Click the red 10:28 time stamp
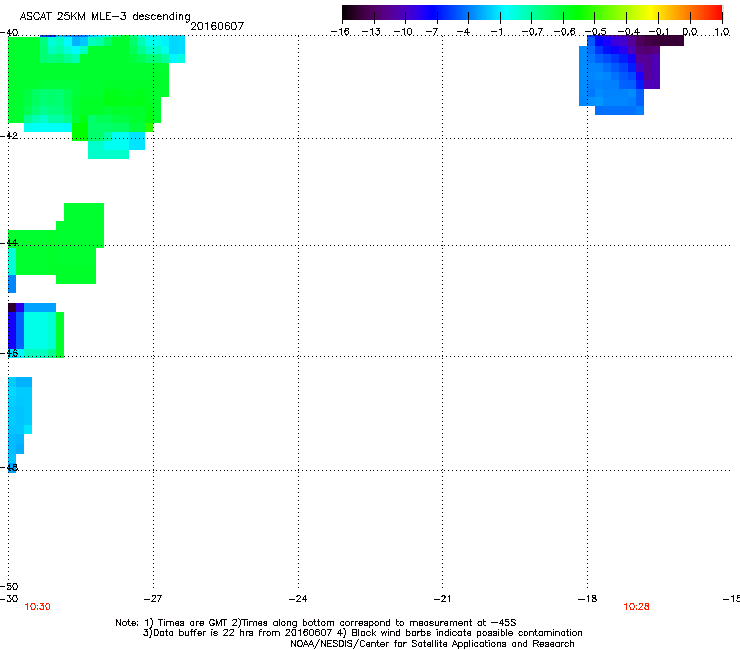Viewport: 740px width, 650px height. click(636, 607)
